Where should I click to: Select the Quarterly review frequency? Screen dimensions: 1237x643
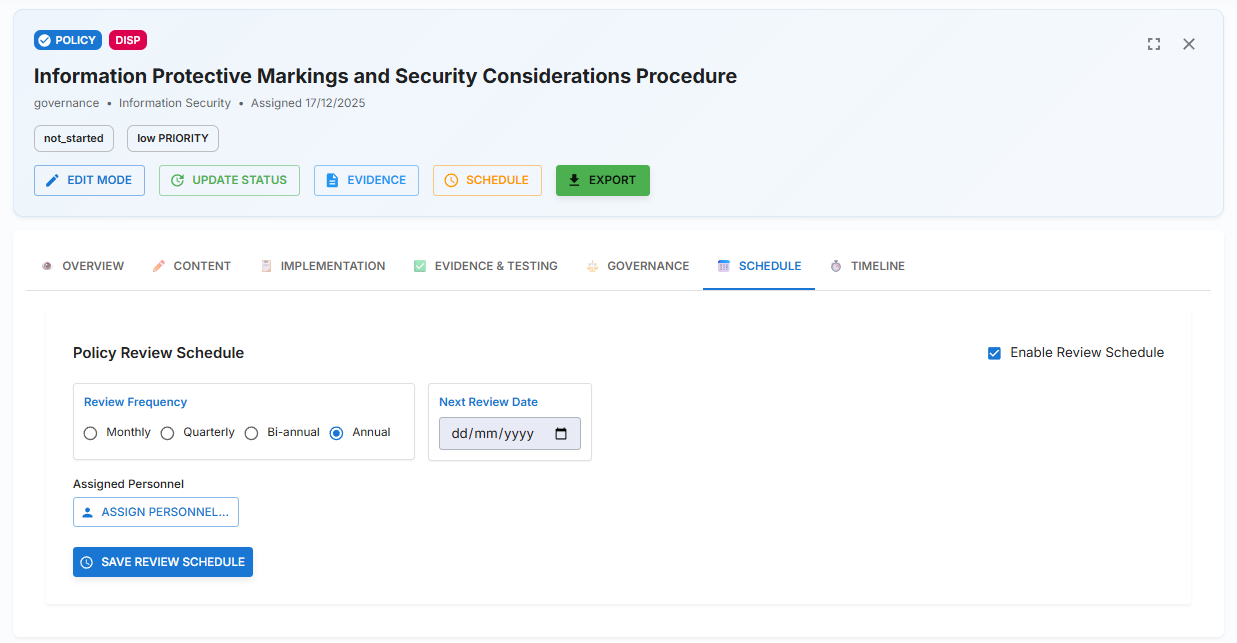click(168, 433)
